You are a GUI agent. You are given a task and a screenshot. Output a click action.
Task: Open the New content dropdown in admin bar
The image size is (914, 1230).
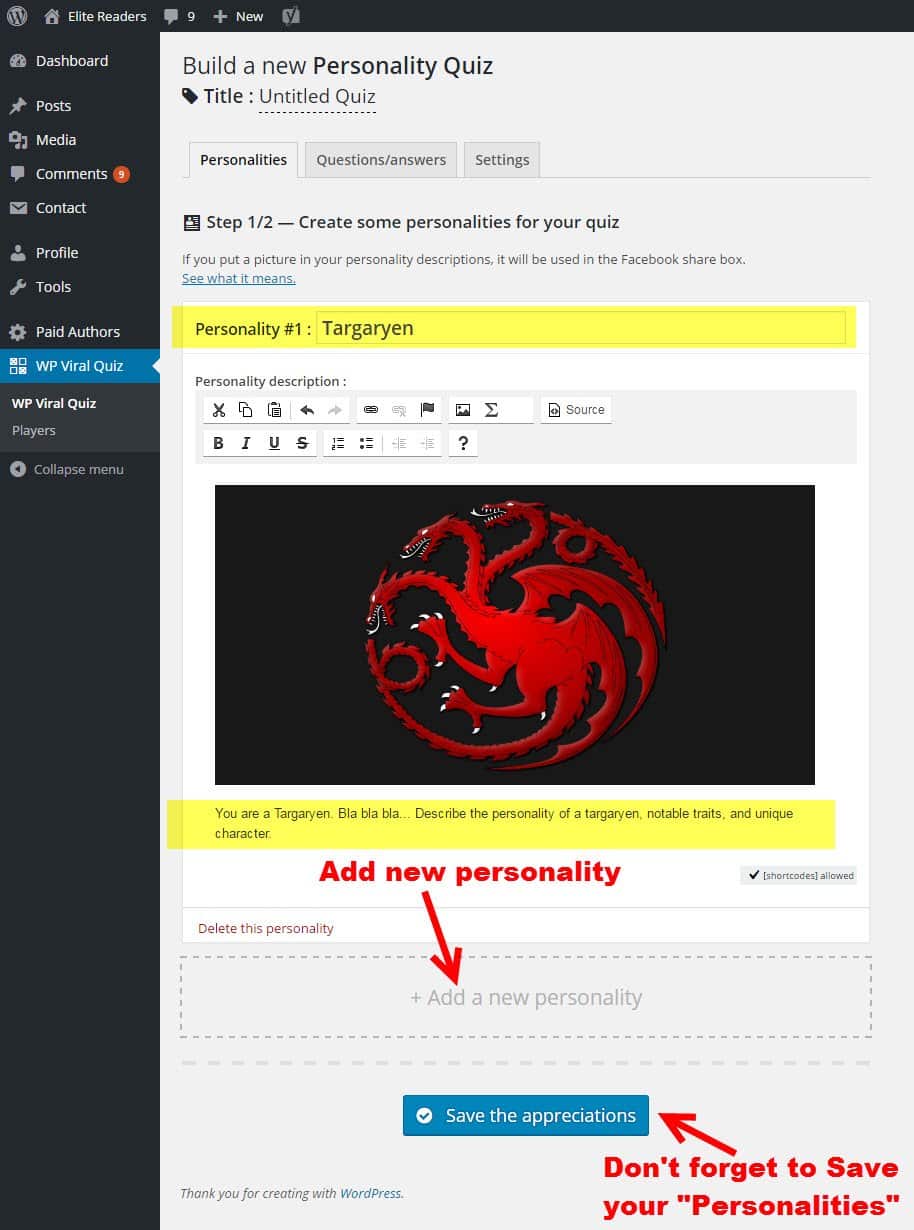pos(239,16)
